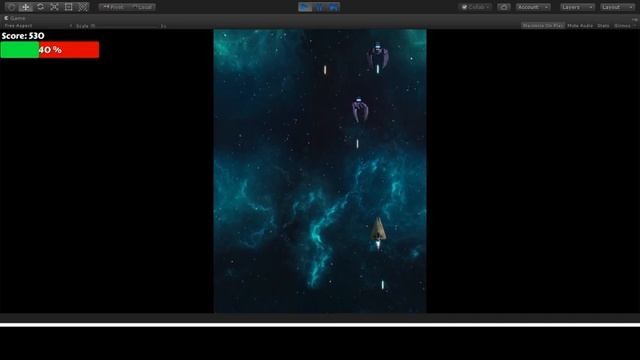The height and width of the screenshot is (360, 640).
Task: Toggle Local/Global handle rotation
Action: pyautogui.click(x=142, y=7)
